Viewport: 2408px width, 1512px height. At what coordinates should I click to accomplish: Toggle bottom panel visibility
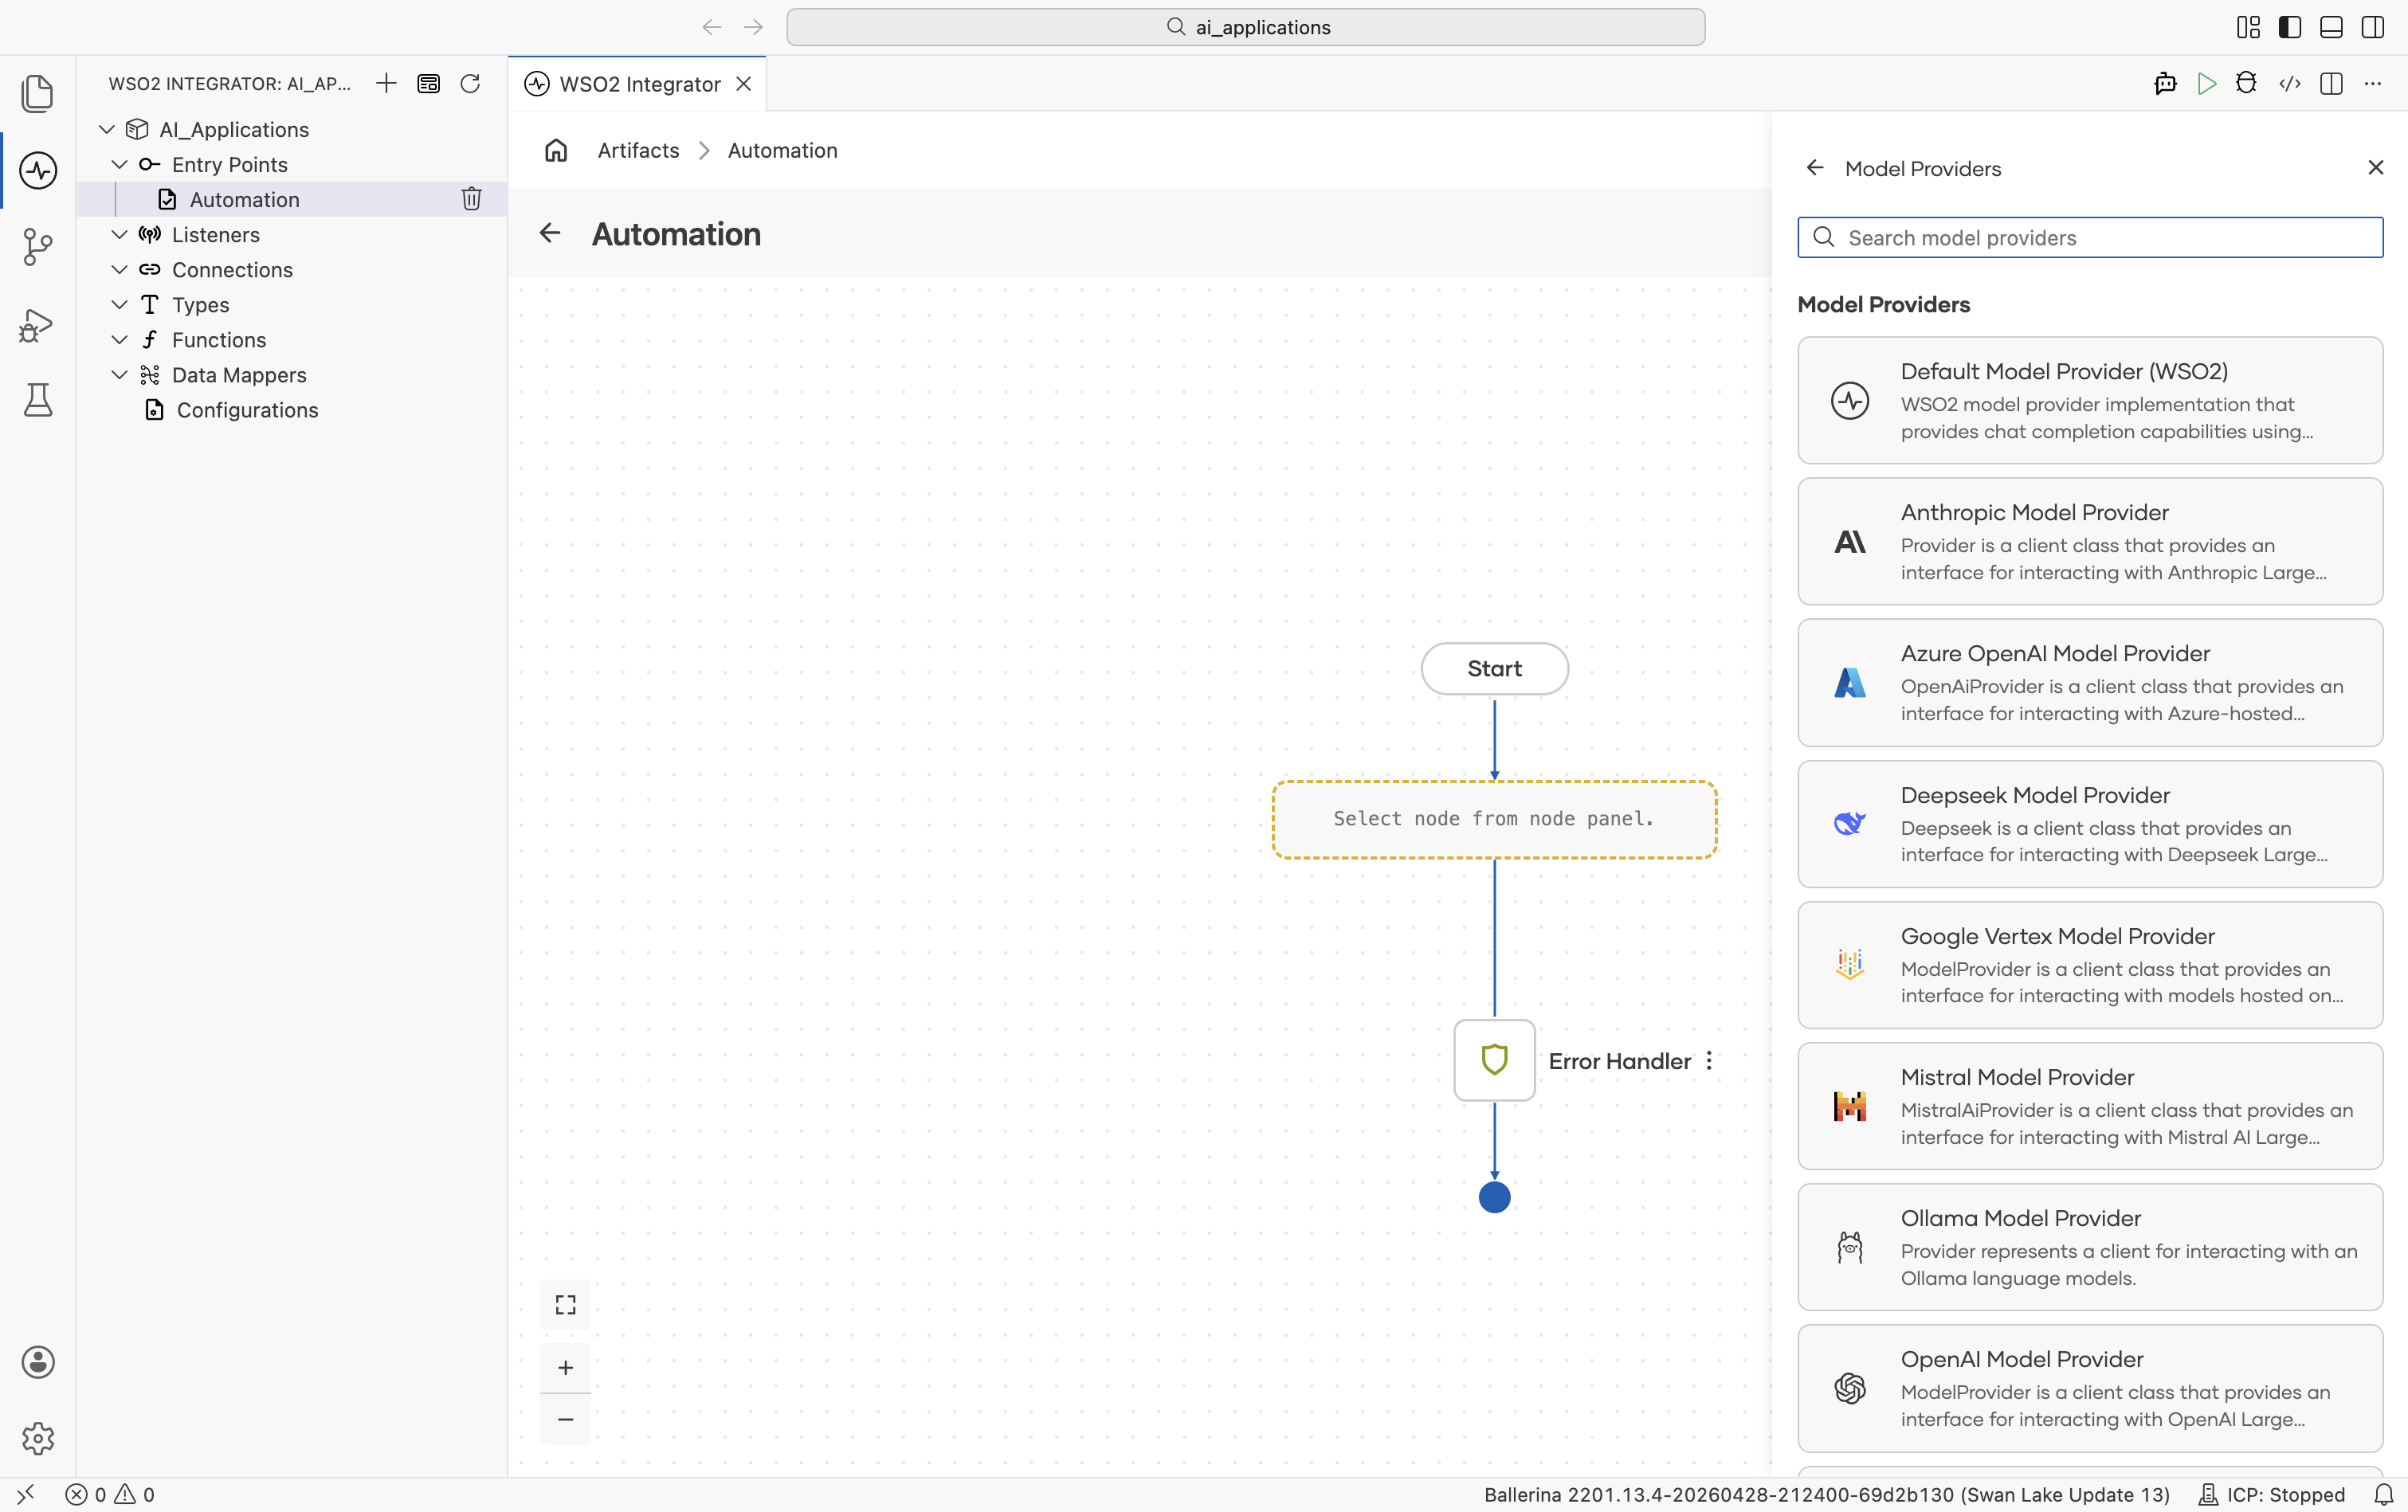[2331, 27]
